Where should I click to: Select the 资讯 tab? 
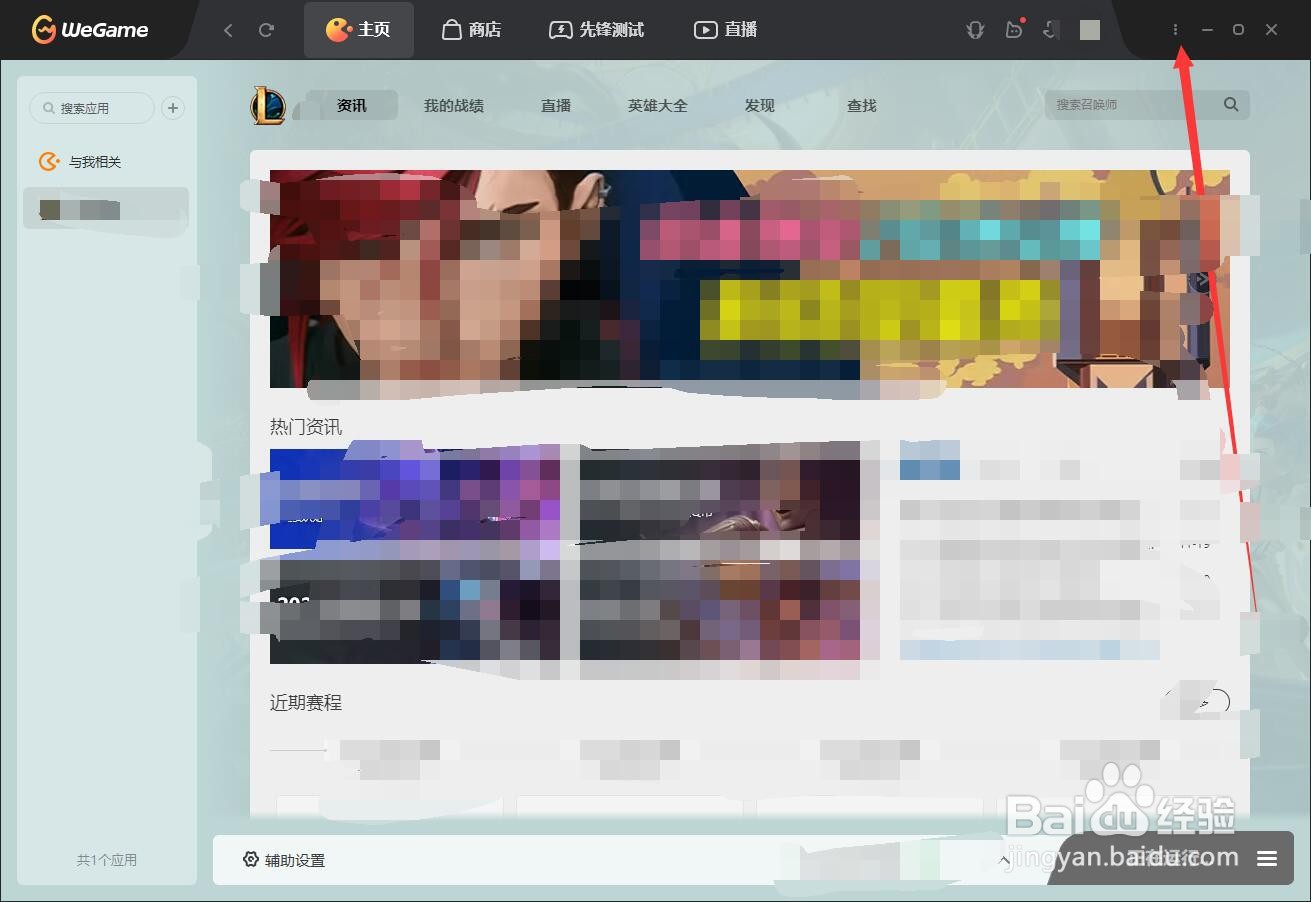point(352,105)
